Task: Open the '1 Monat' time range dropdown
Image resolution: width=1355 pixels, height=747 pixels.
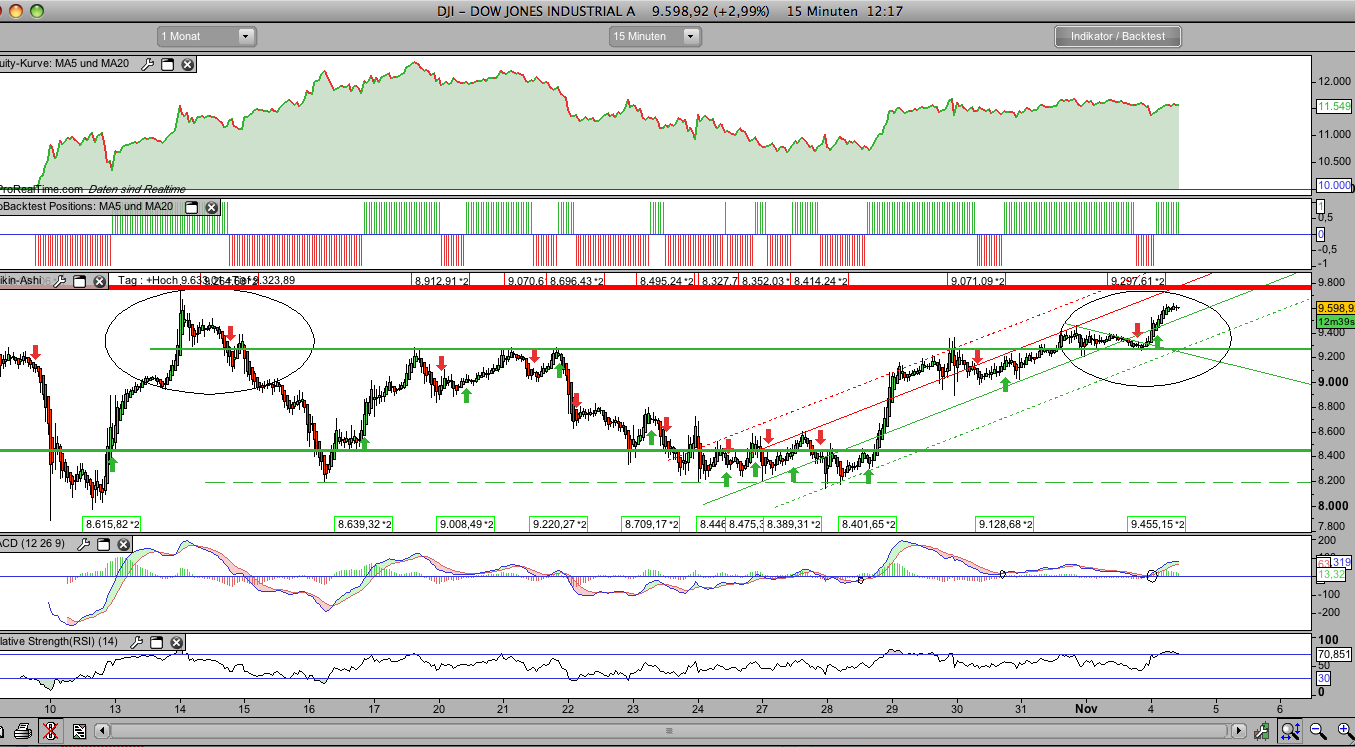Action: pos(208,36)
